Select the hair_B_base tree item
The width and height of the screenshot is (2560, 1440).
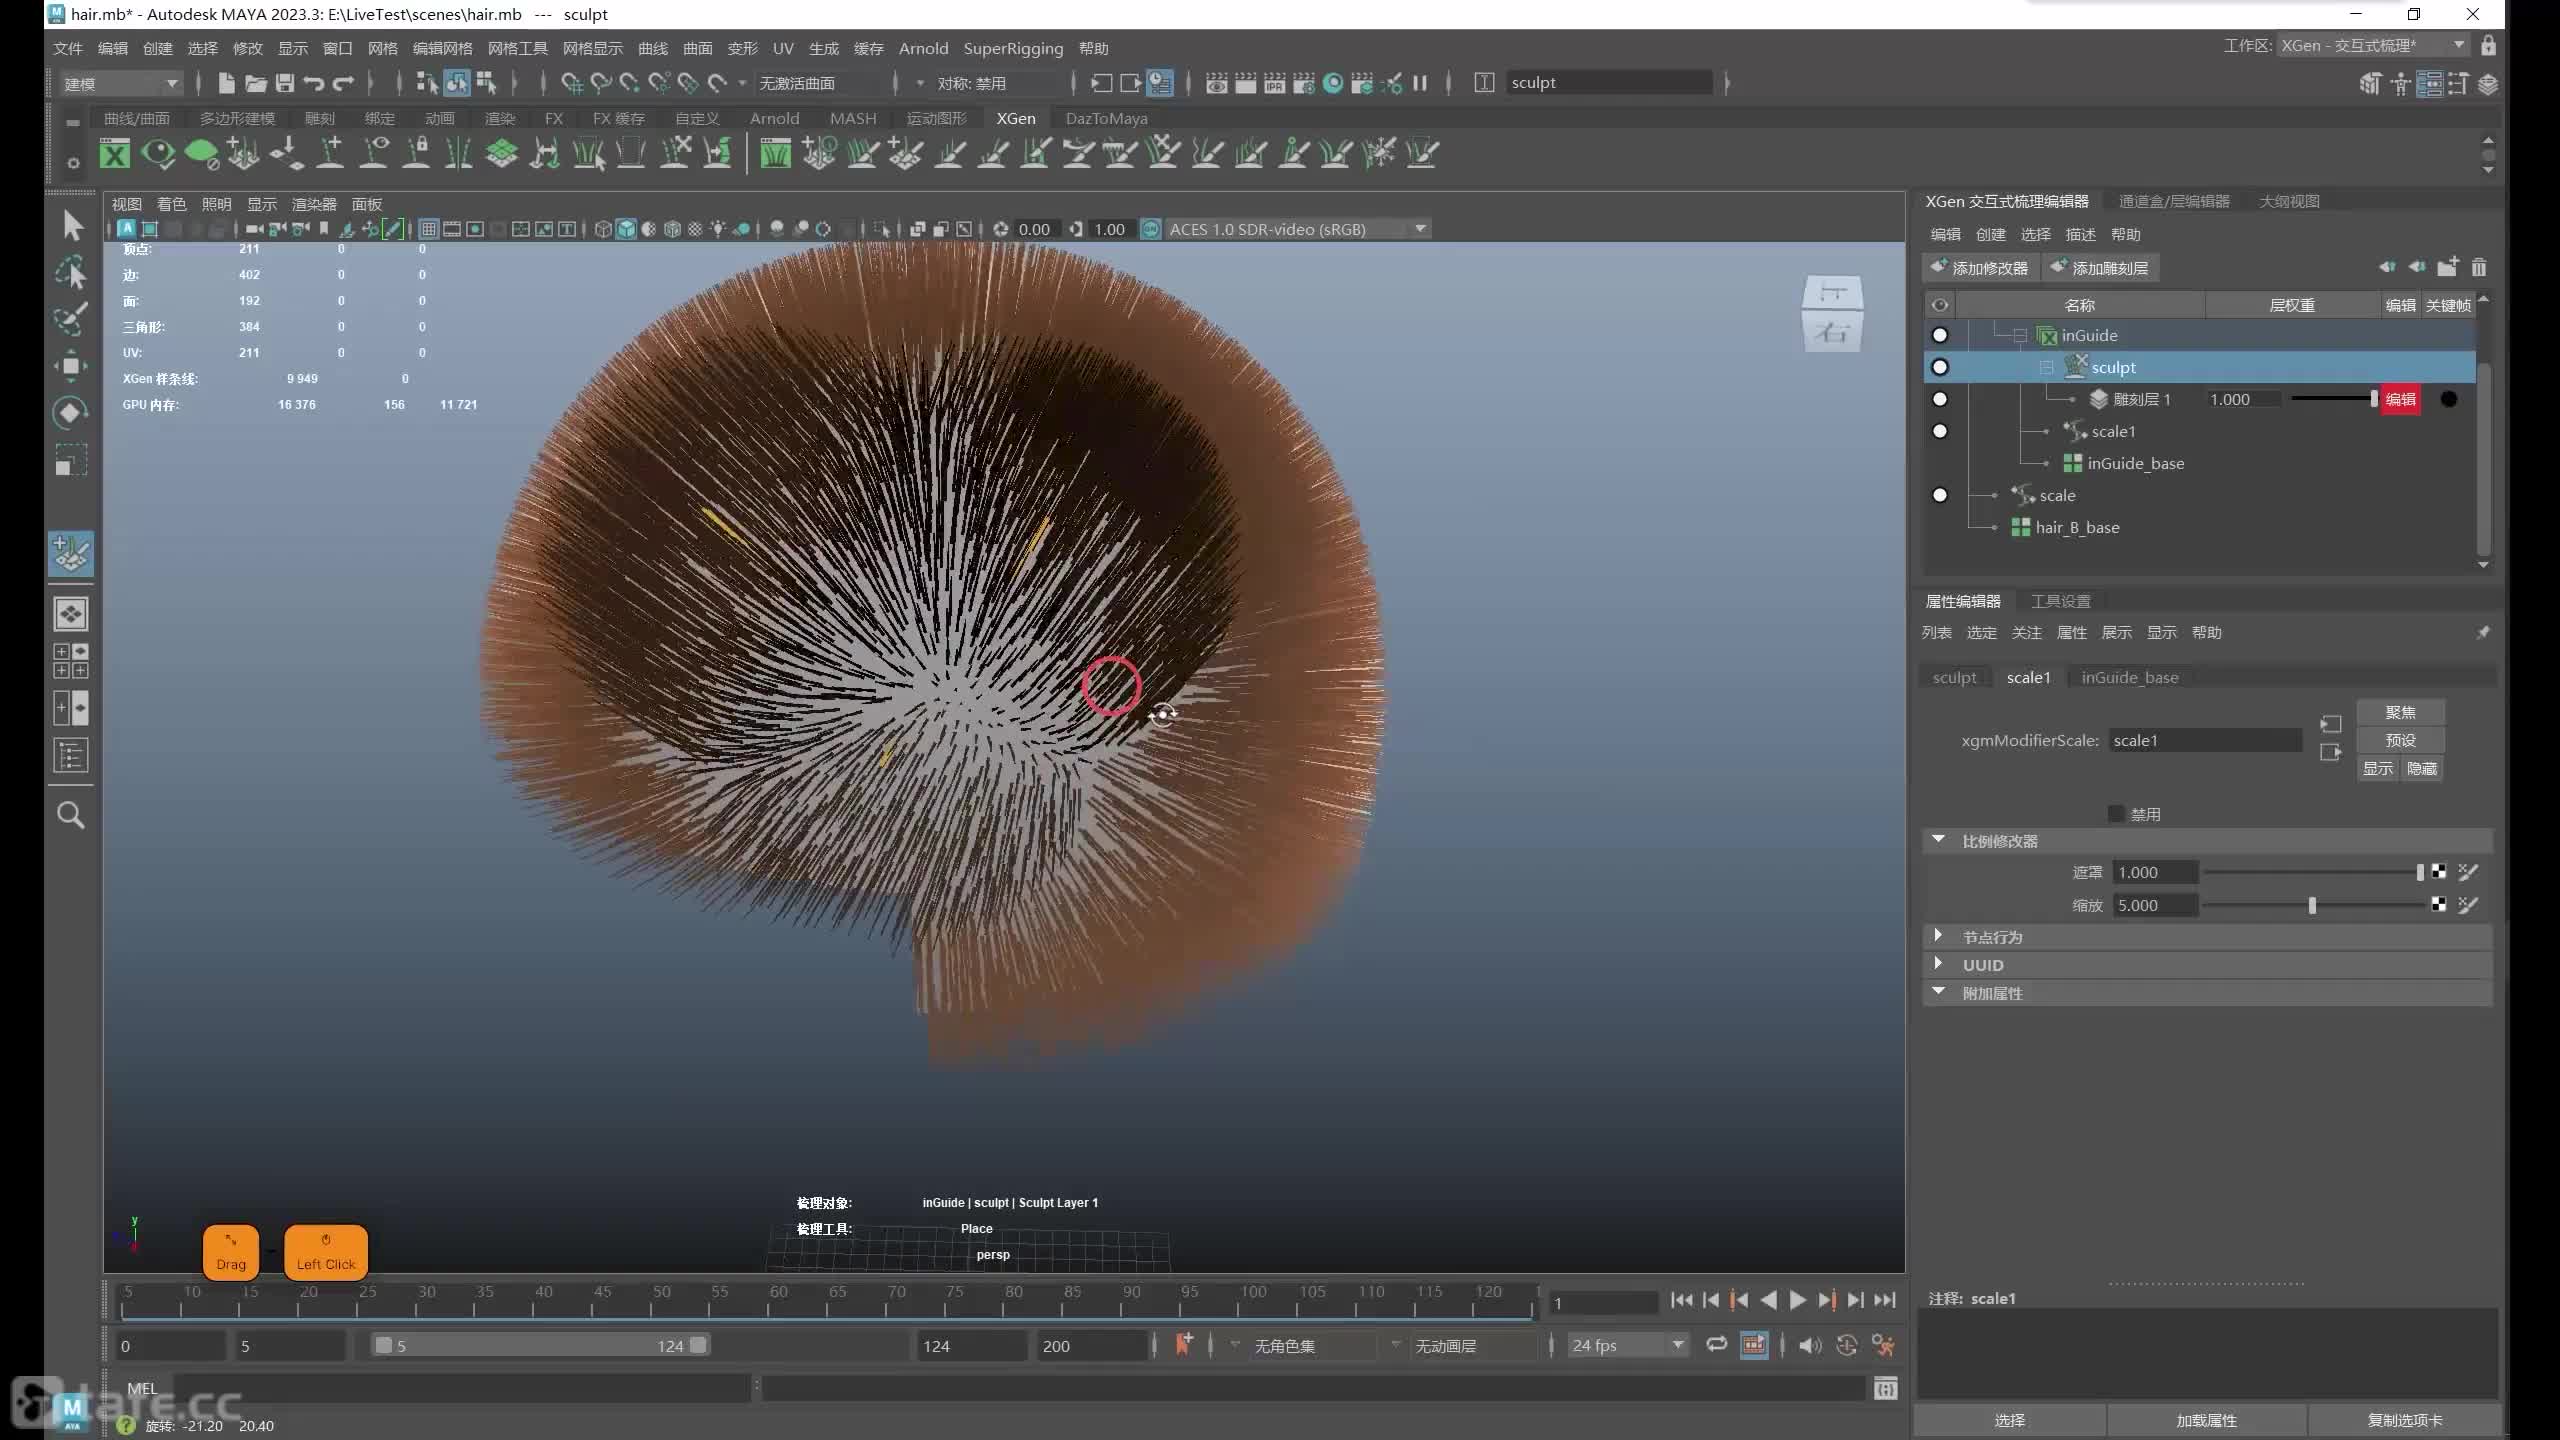tap(2077, 527)
